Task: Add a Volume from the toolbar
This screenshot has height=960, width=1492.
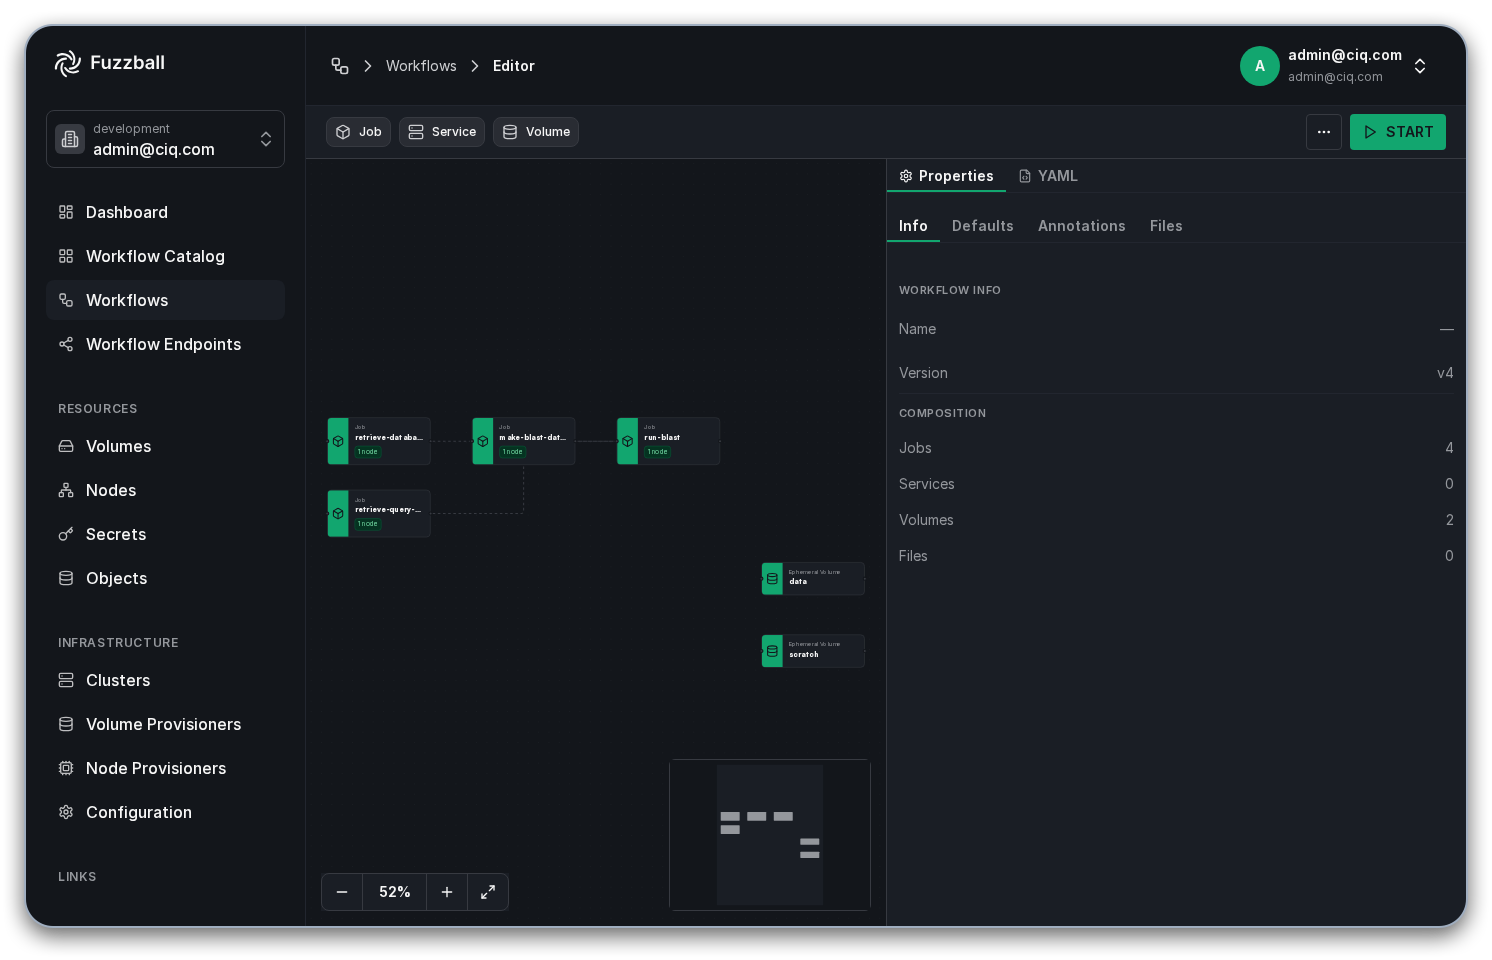Action: (x=536, y=132)
